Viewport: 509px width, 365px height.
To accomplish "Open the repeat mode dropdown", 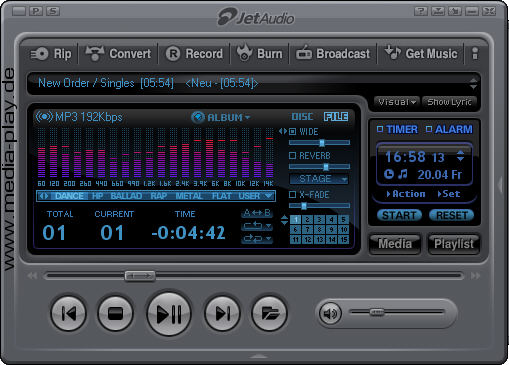I will [x=257, y=226].
